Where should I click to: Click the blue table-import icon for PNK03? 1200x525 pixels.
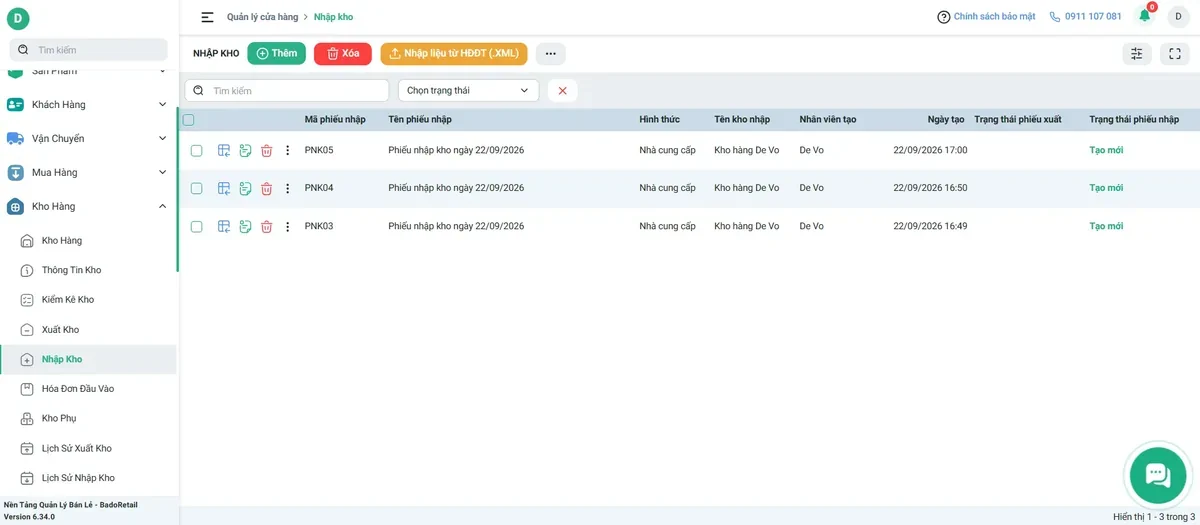coord(224,227)
